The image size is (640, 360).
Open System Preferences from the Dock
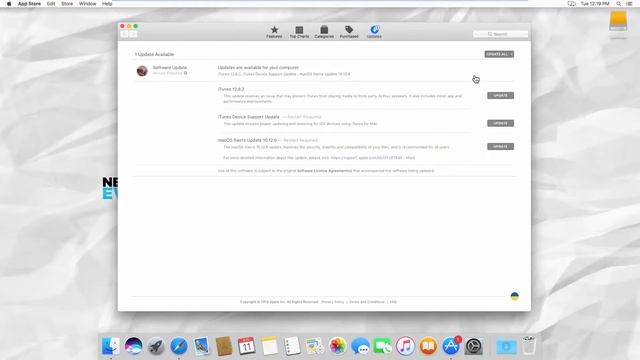473,346
